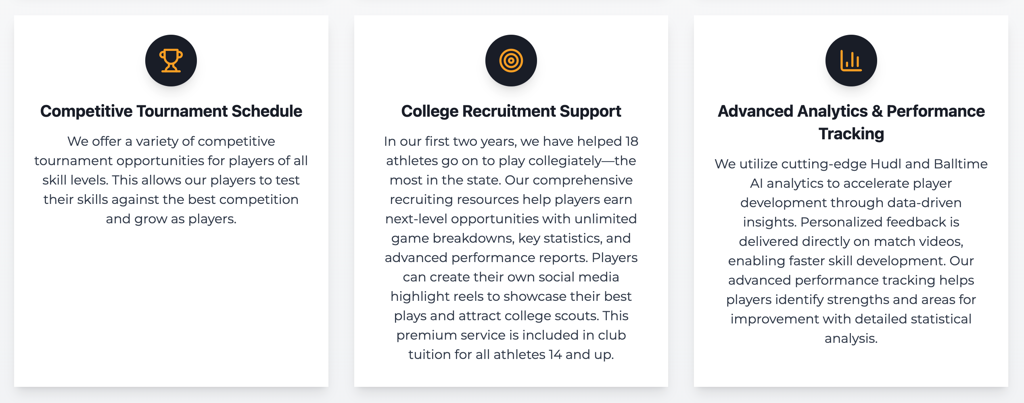Click the tournament opportunities description paragraph
This screenshot has width=1024, height=403.
[x=171, y=180]
